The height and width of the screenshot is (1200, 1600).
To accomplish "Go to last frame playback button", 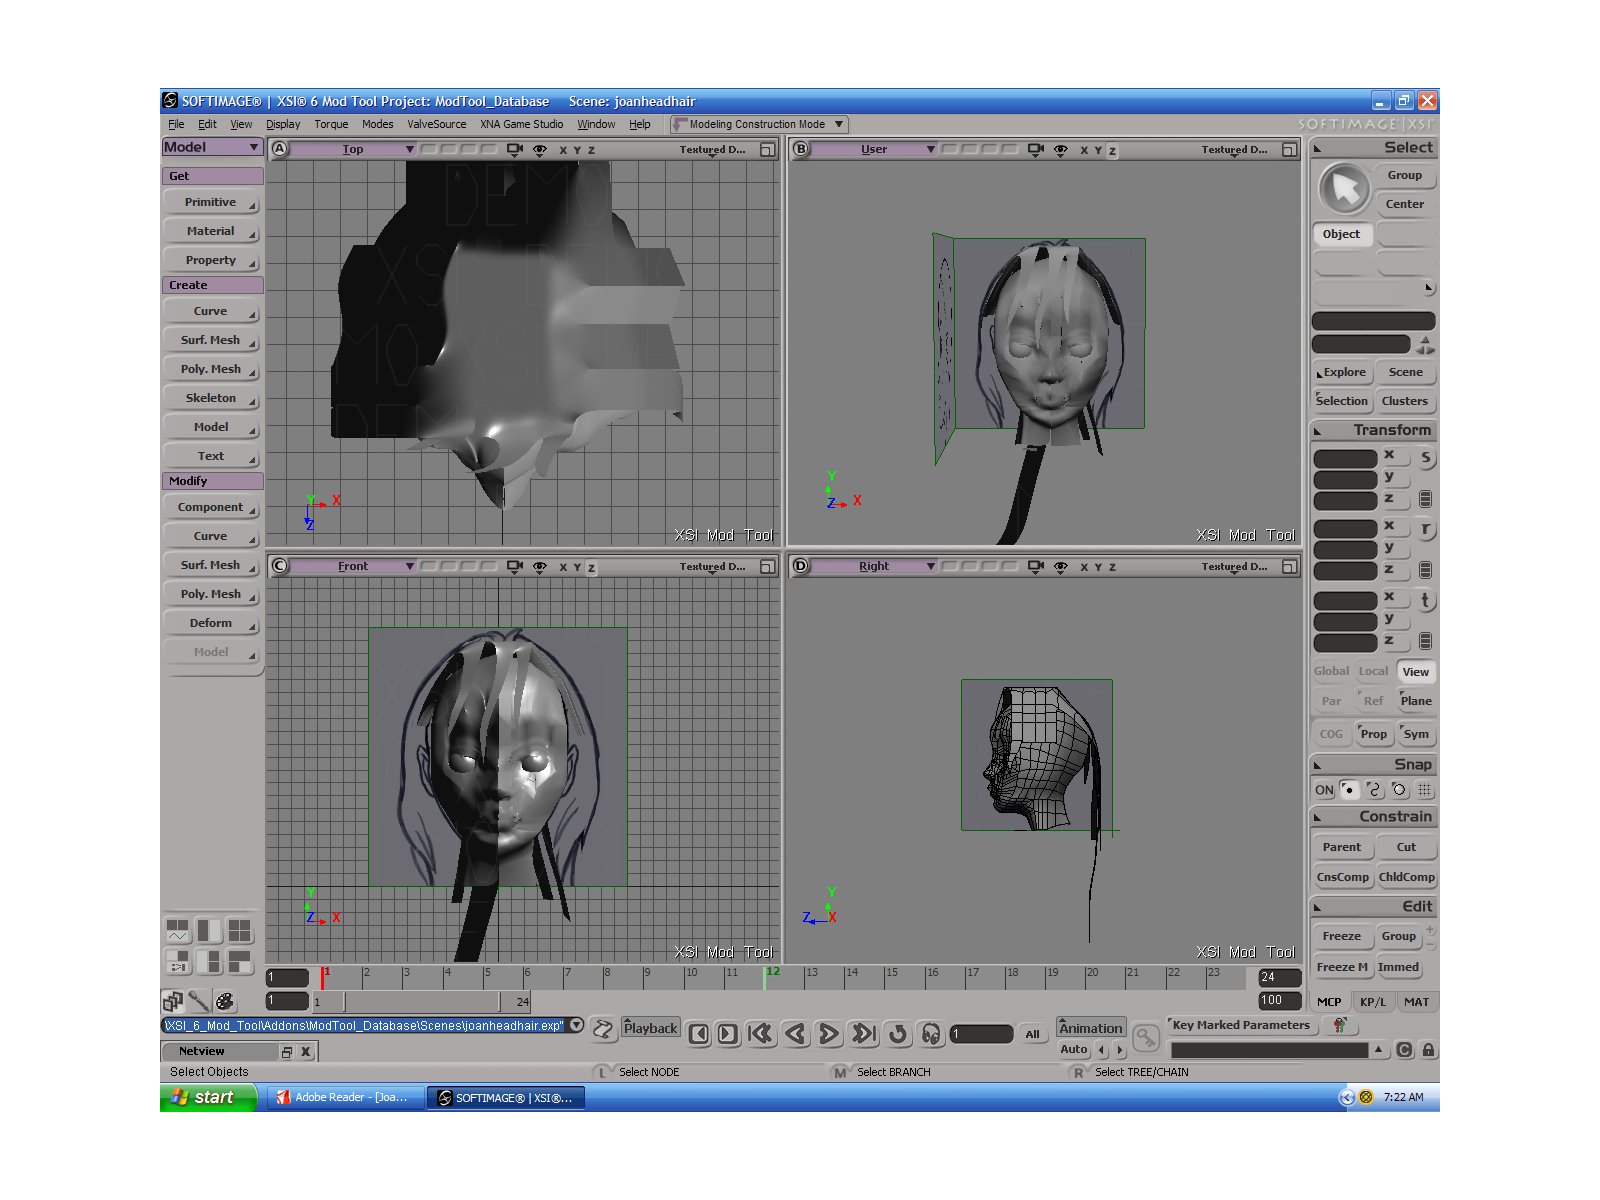I will pos(864,1034).
